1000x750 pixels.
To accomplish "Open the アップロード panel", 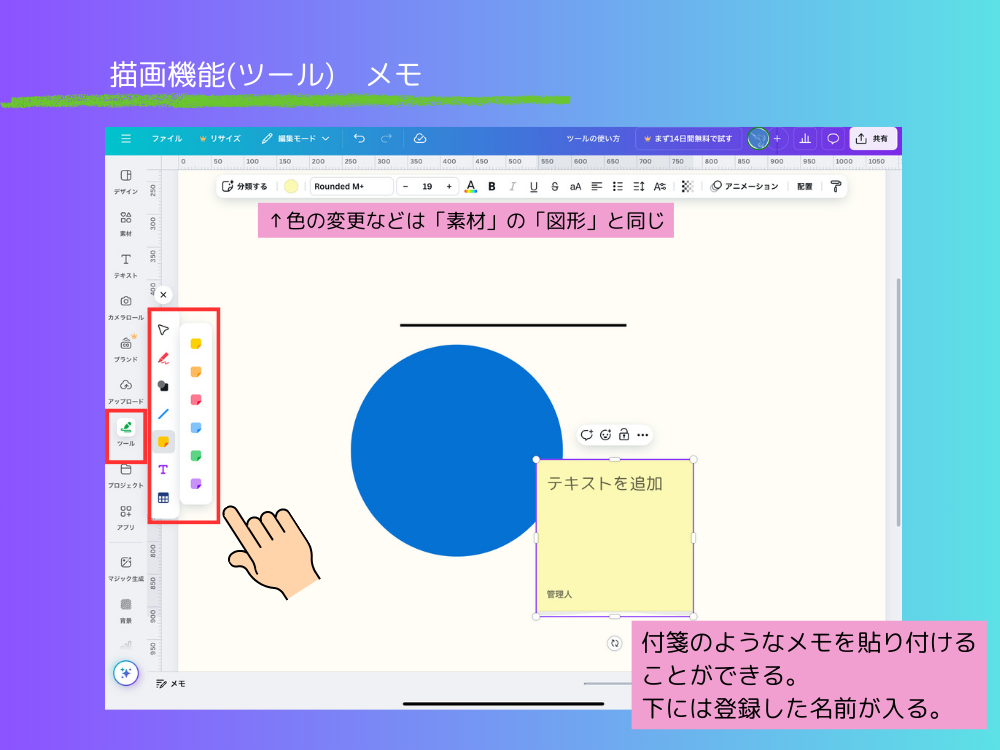I will click(x=125, y=386).
